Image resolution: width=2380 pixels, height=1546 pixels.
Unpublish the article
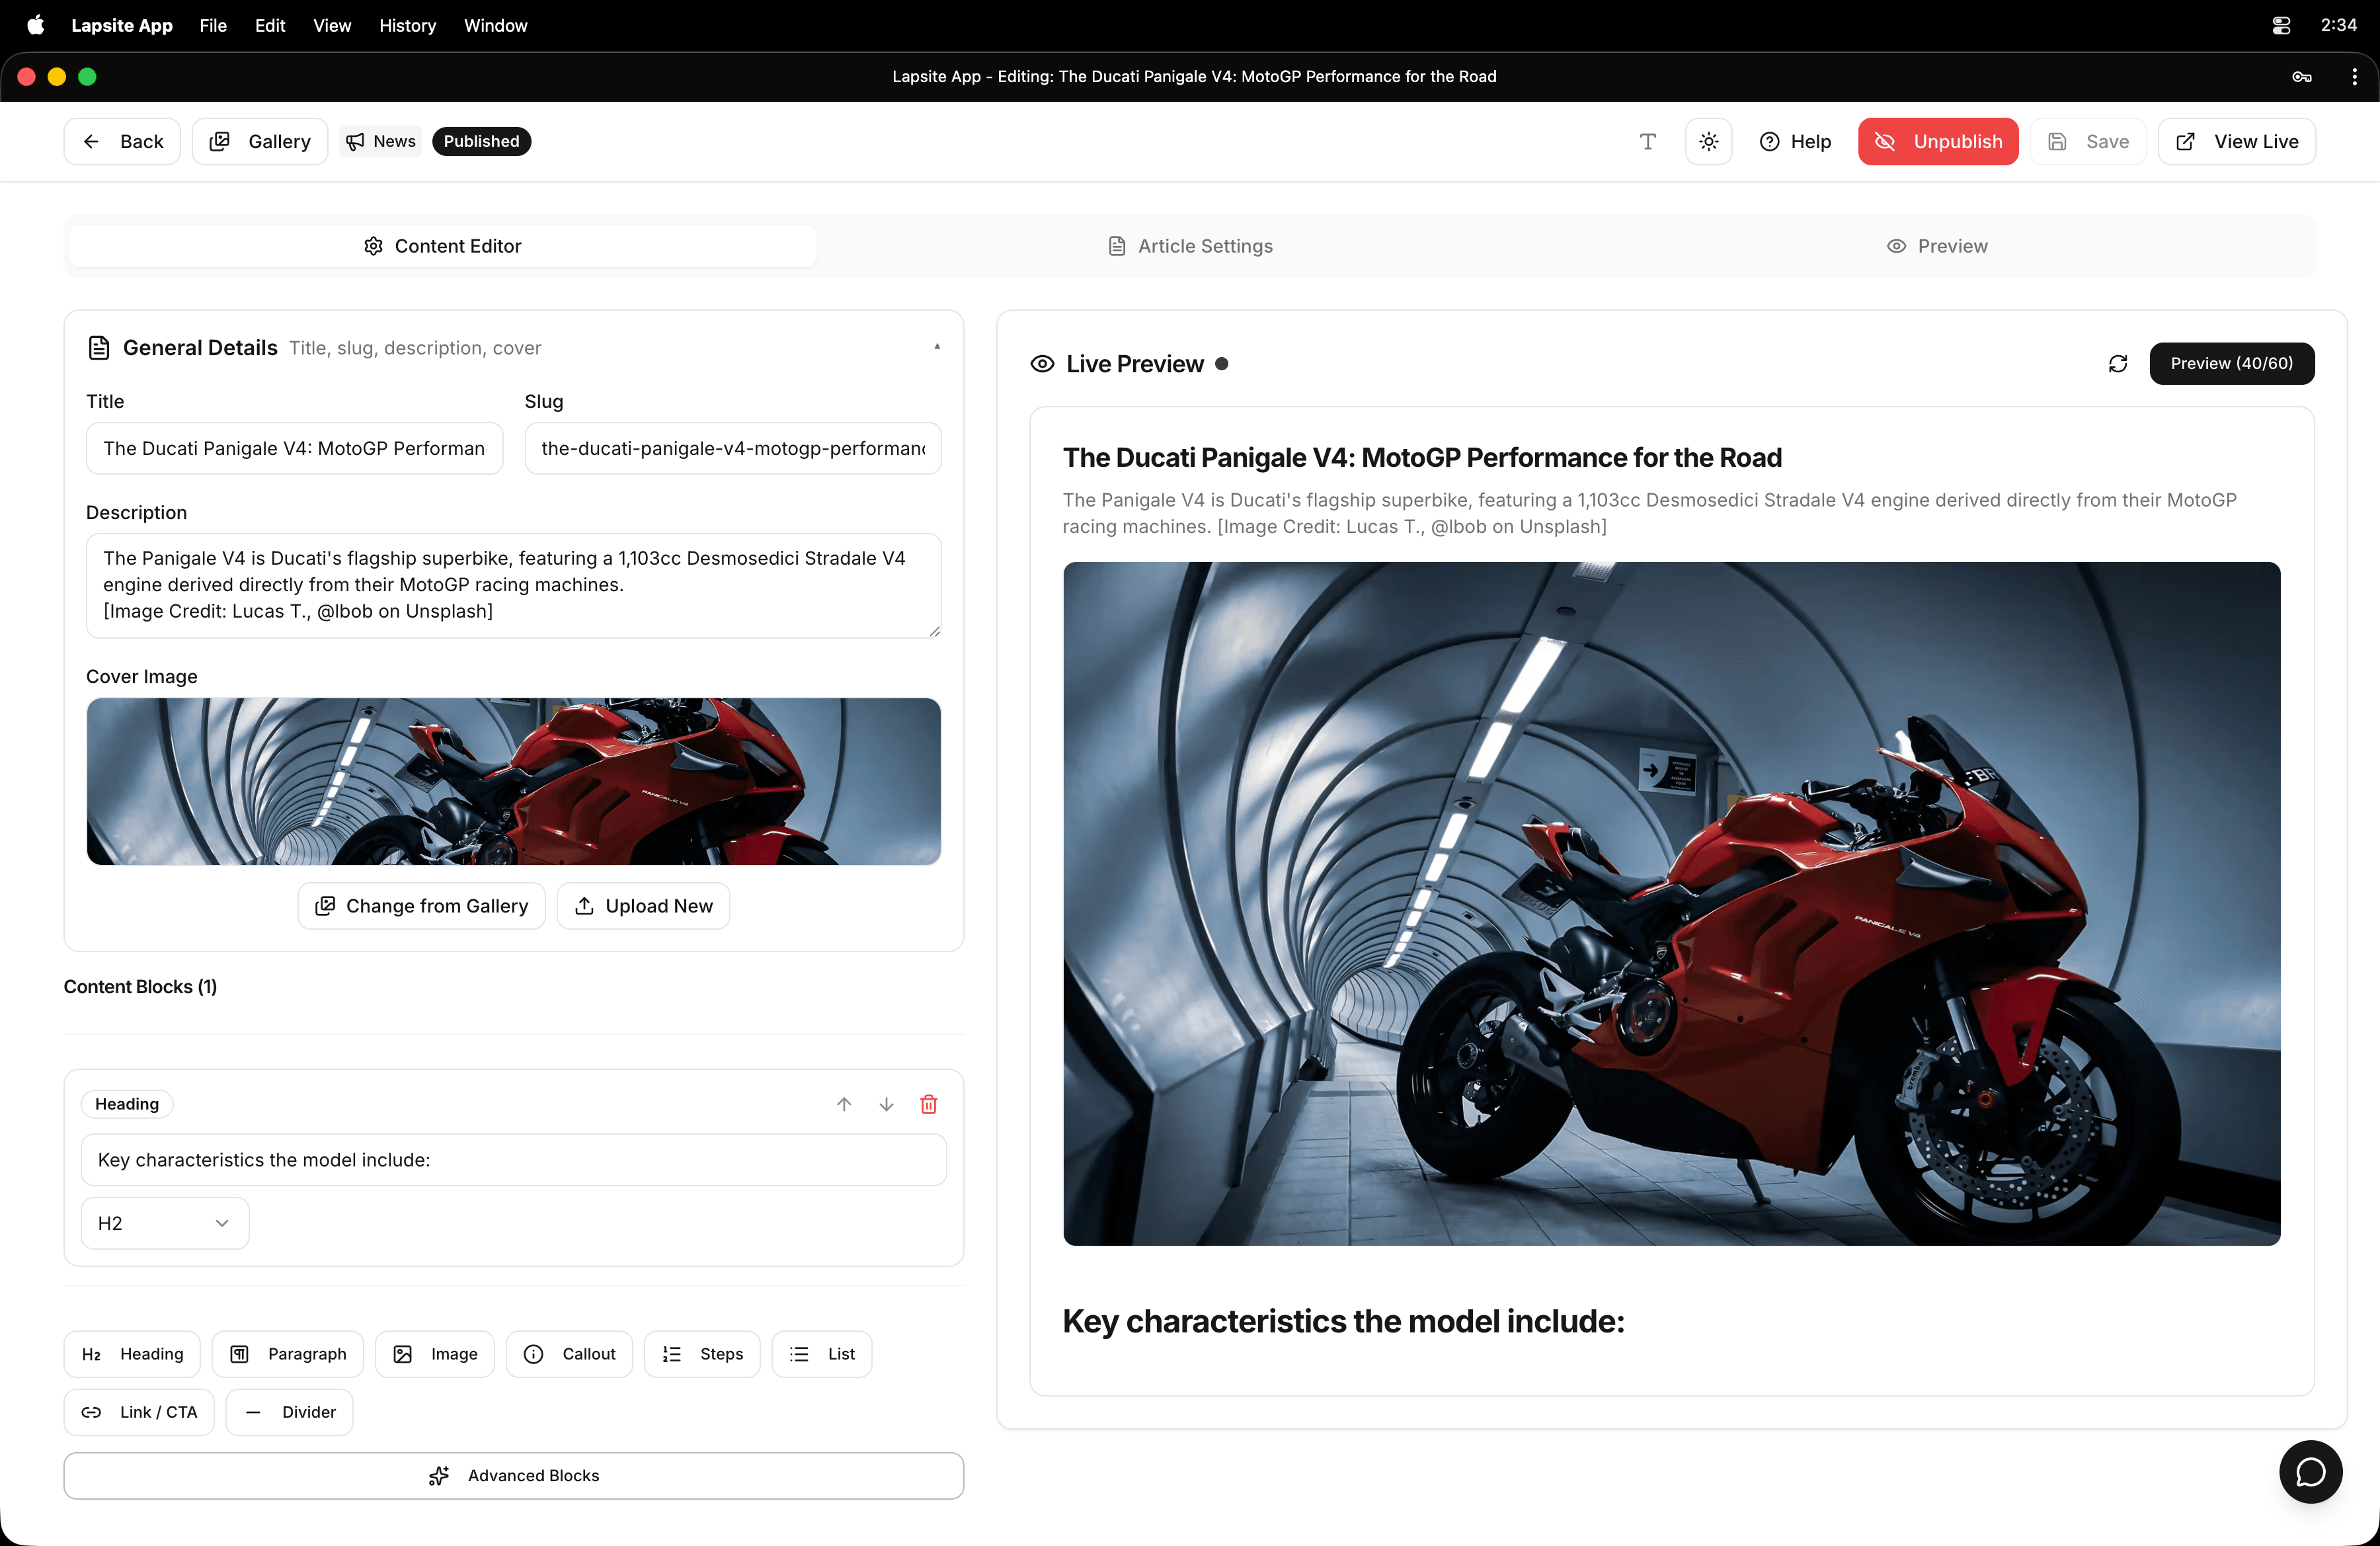(x=1938, y=141)
